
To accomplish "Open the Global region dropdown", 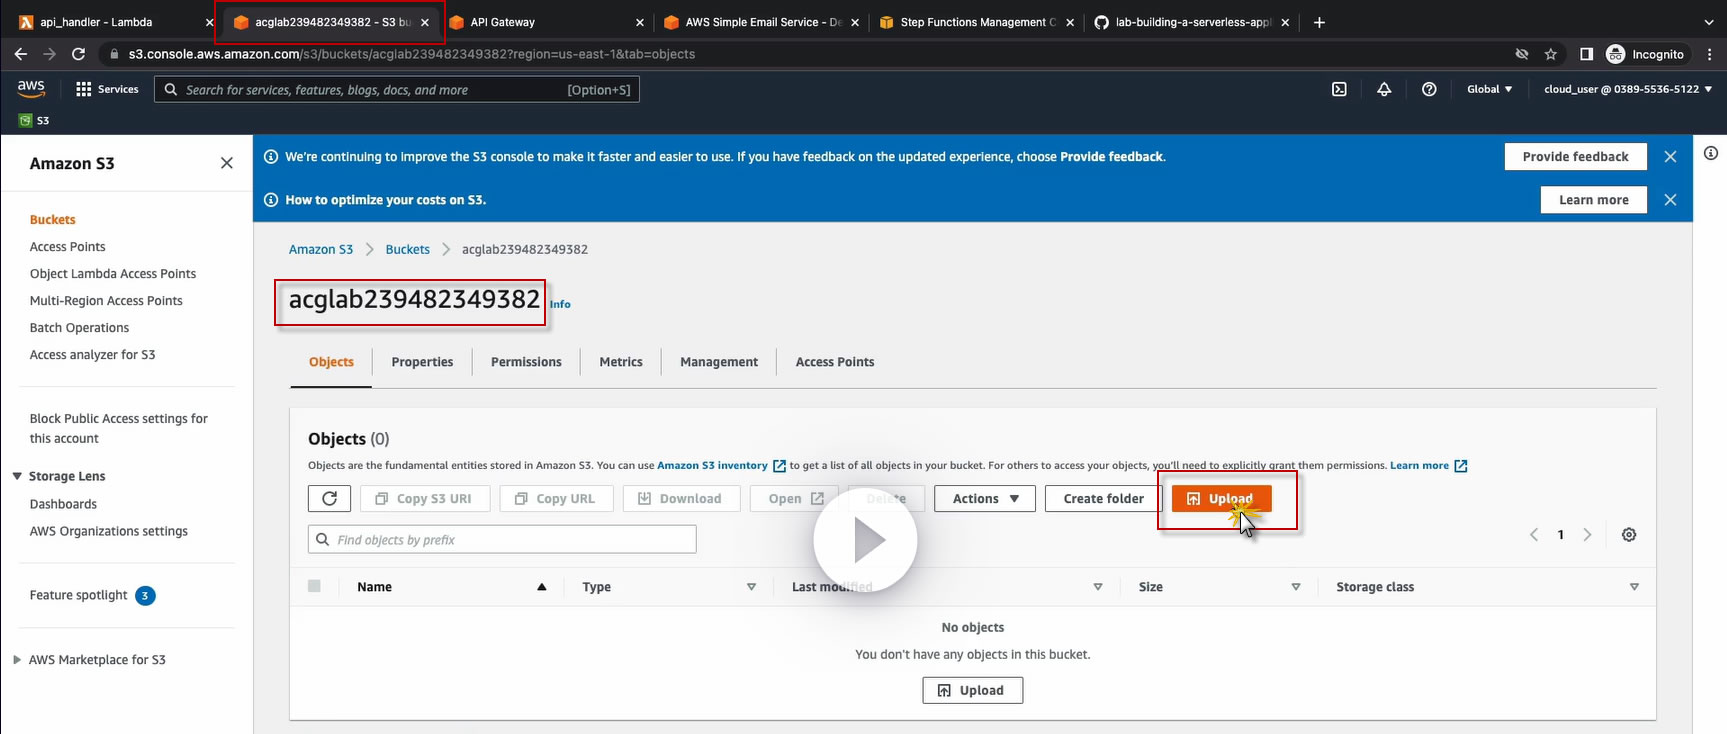I will point(1489,89).
